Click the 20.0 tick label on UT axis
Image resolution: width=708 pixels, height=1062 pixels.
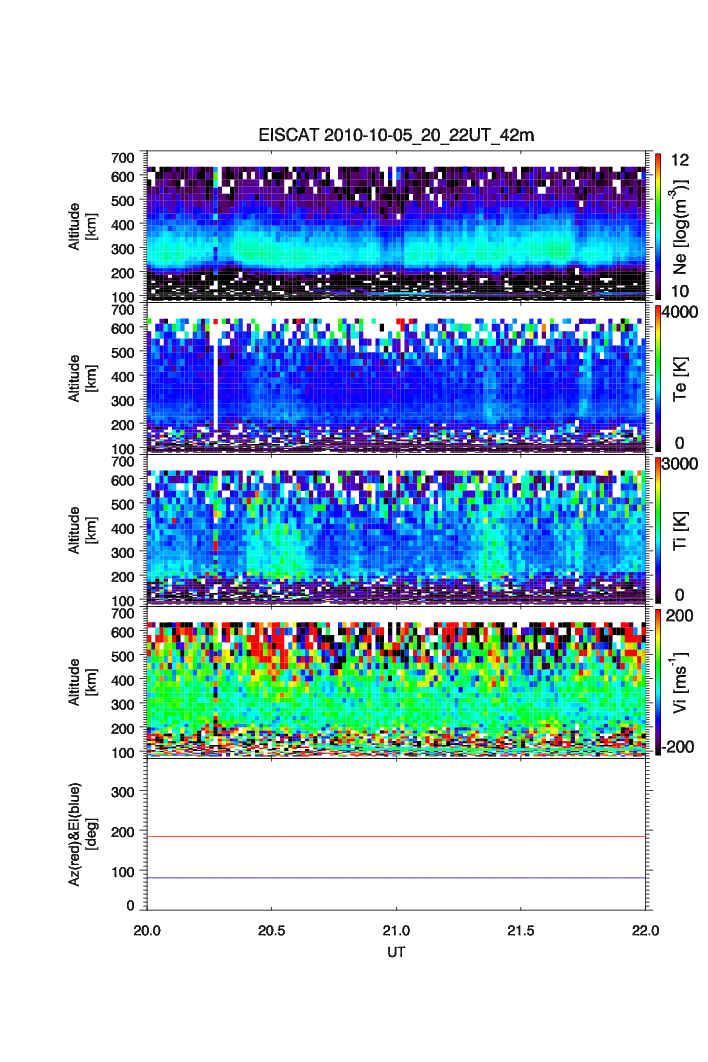(x=148, y=930)
